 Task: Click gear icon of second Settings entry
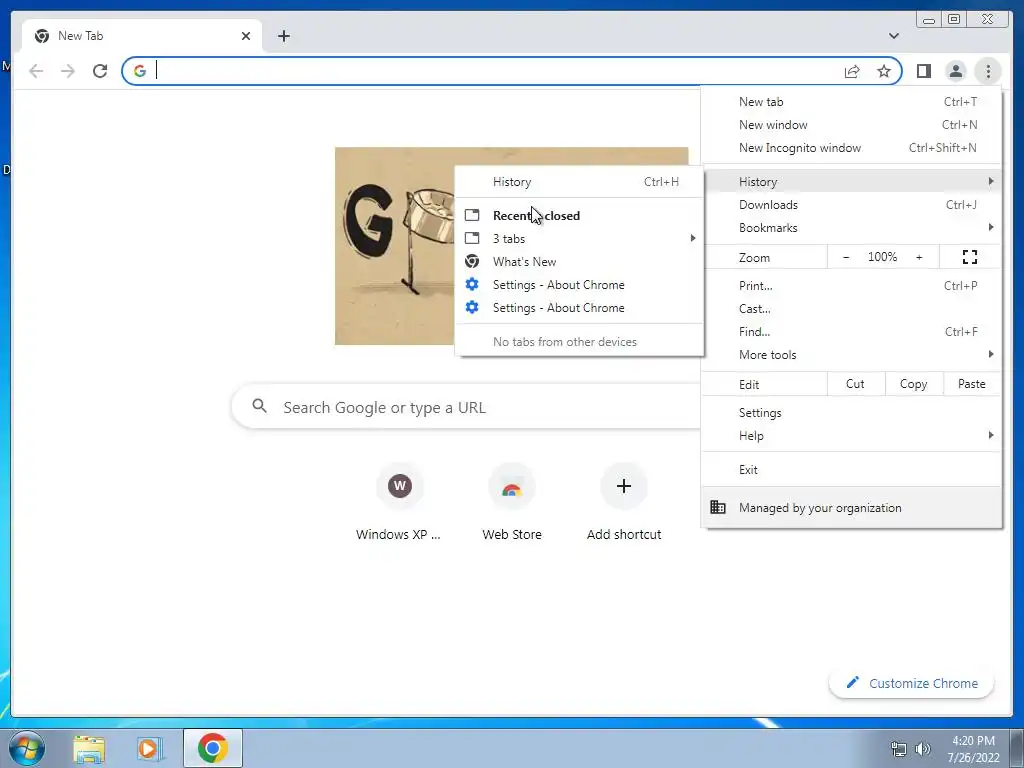point(472,308)
